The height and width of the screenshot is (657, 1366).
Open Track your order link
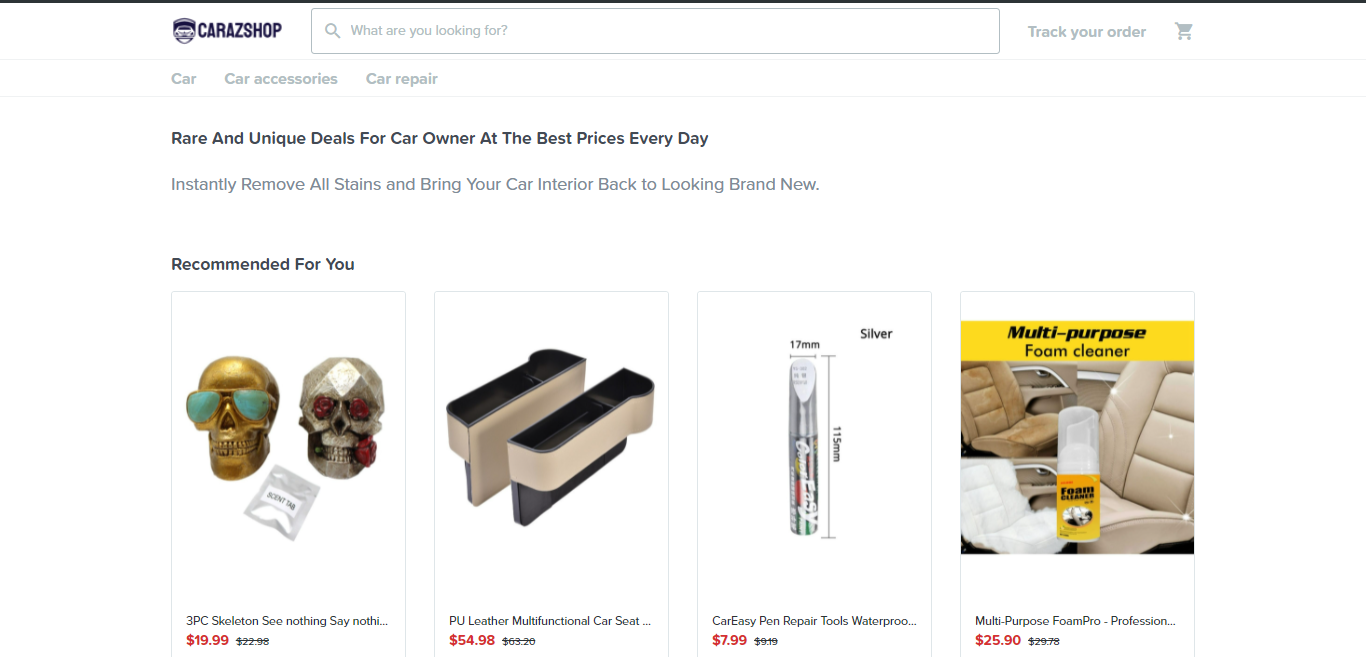1086,32
